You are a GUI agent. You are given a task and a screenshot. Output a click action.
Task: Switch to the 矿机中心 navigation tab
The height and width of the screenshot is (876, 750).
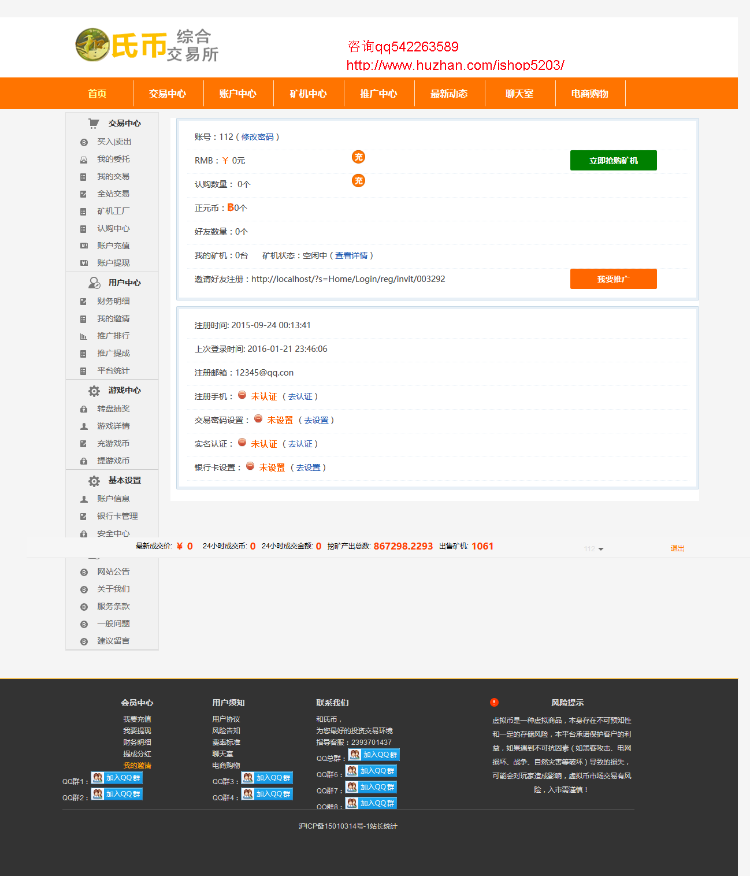pos(308,93)
